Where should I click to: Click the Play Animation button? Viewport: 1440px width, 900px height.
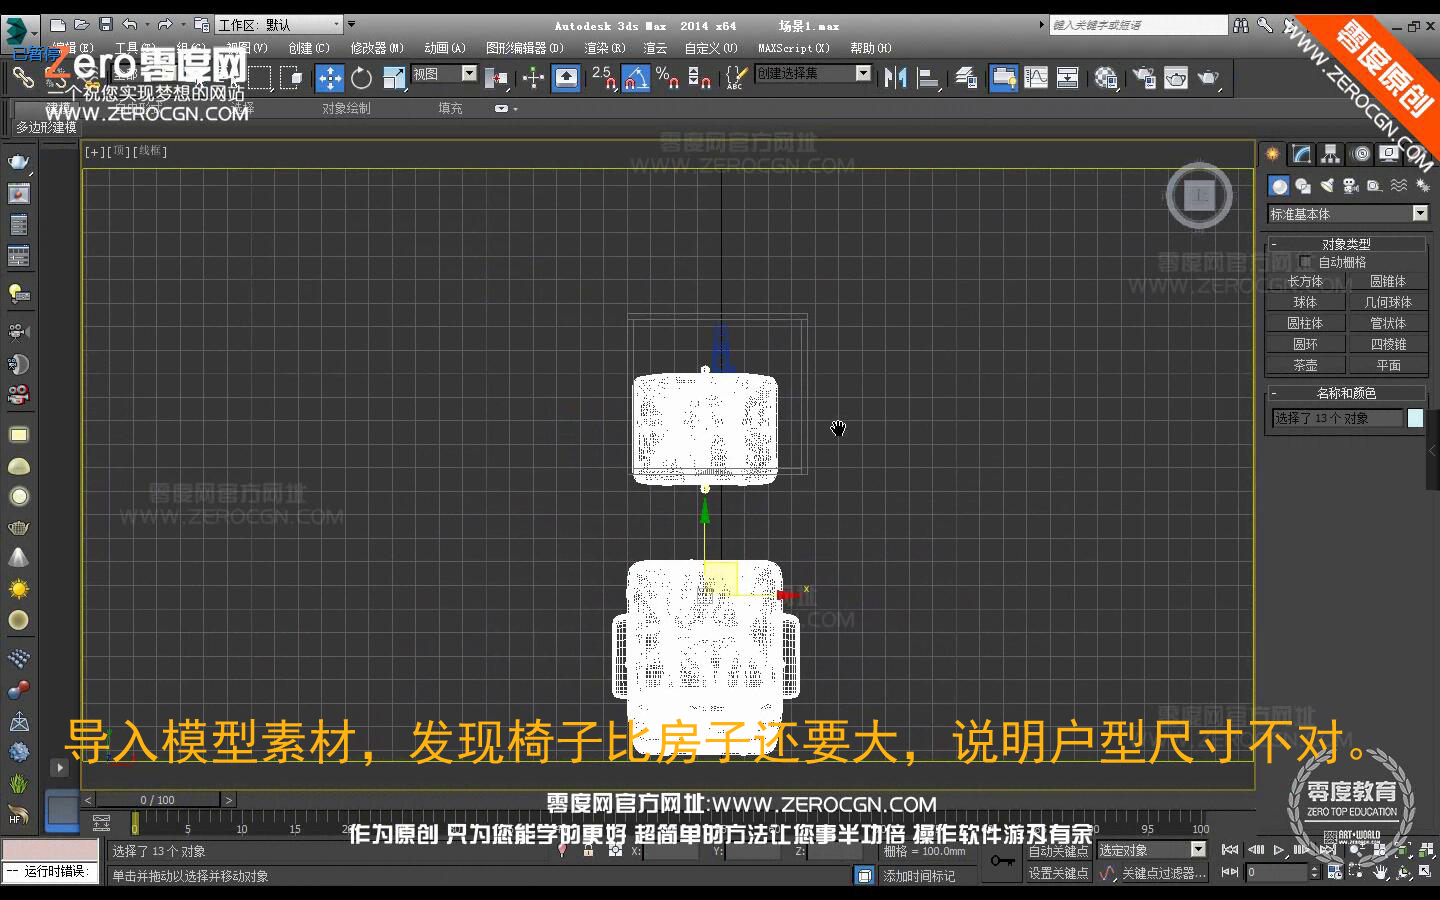pos(1278,850)
